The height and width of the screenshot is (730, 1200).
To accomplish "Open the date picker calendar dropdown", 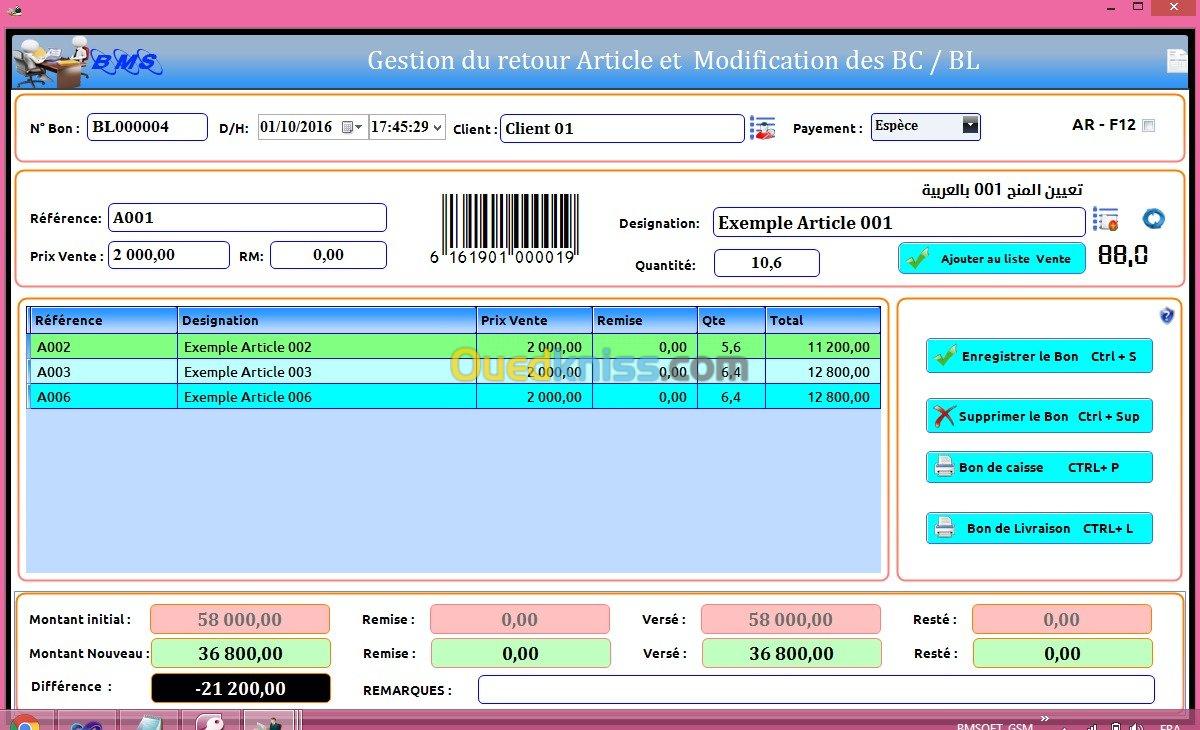I will click(353, 128).
